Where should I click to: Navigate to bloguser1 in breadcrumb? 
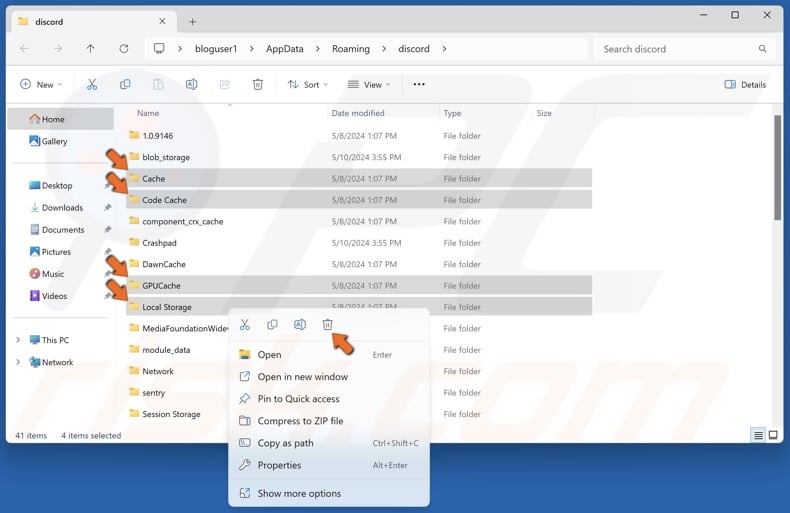(216, 49)
